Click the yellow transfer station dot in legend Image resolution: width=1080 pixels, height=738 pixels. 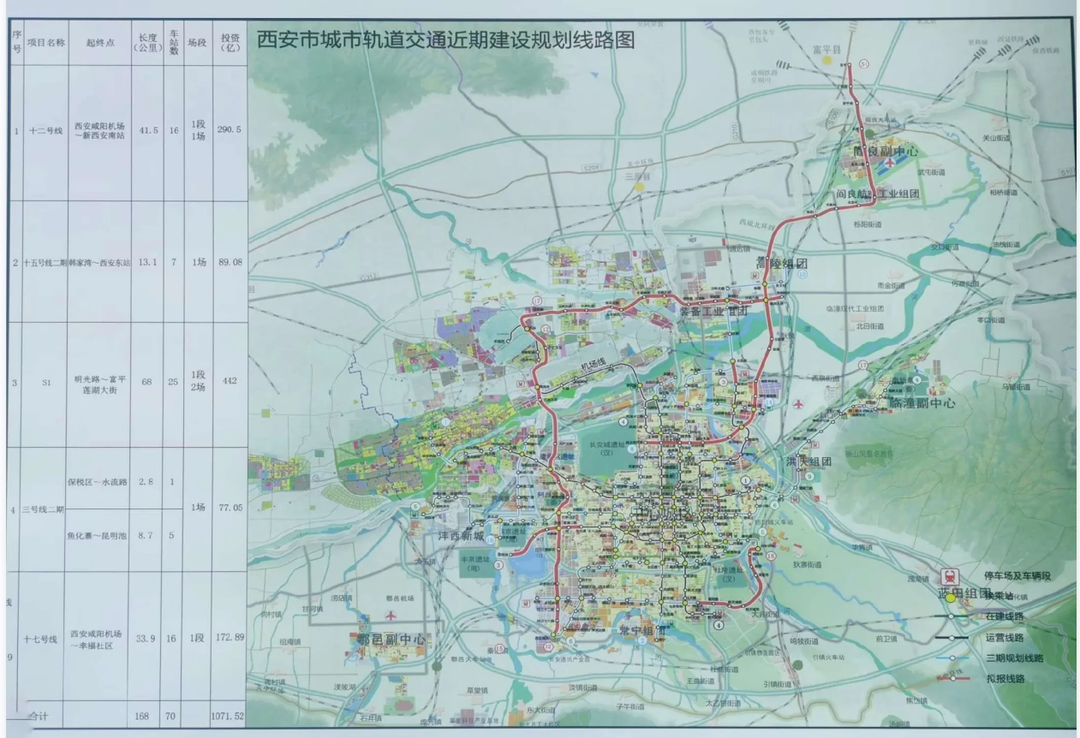click(951, 597)
